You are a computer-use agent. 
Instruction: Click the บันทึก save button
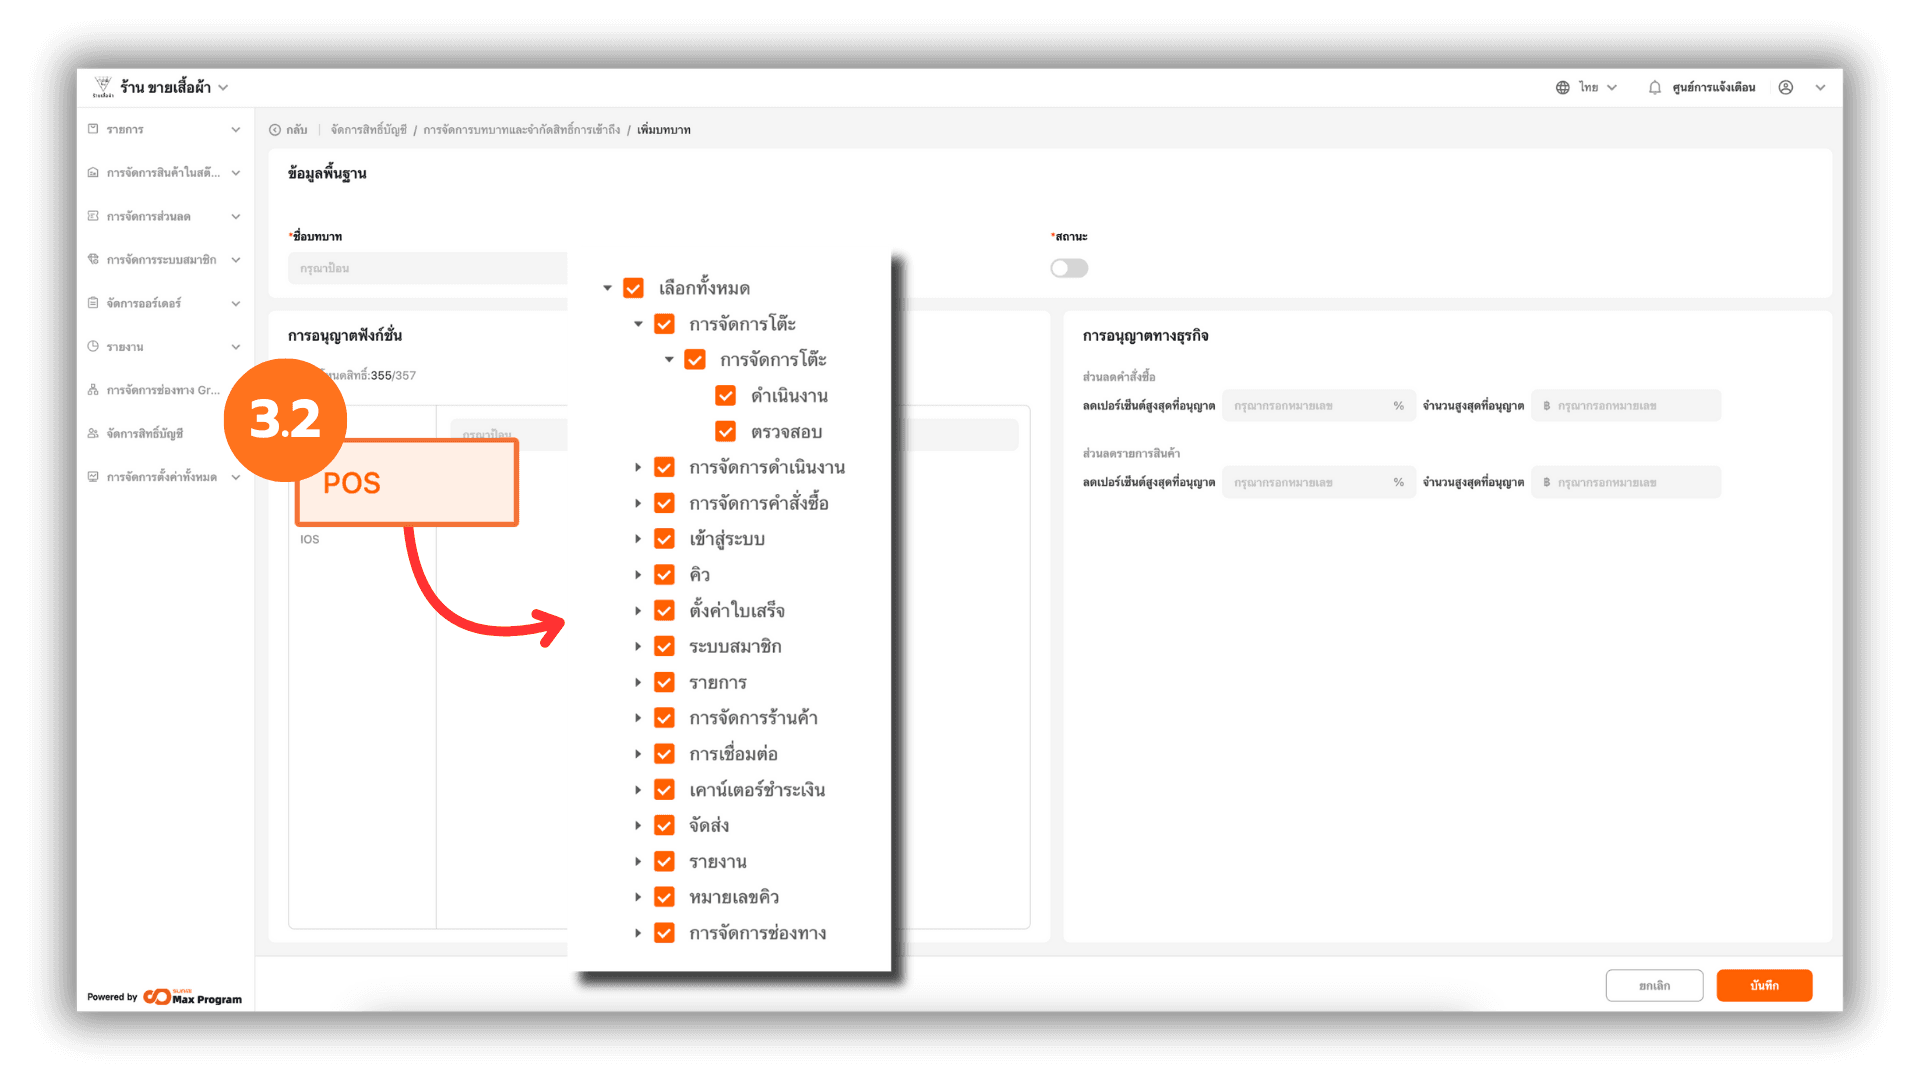[1764, 986]
